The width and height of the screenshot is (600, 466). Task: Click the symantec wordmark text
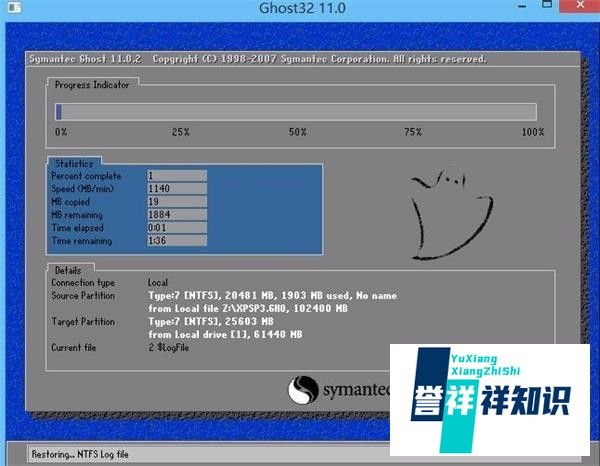coord(356,390)
